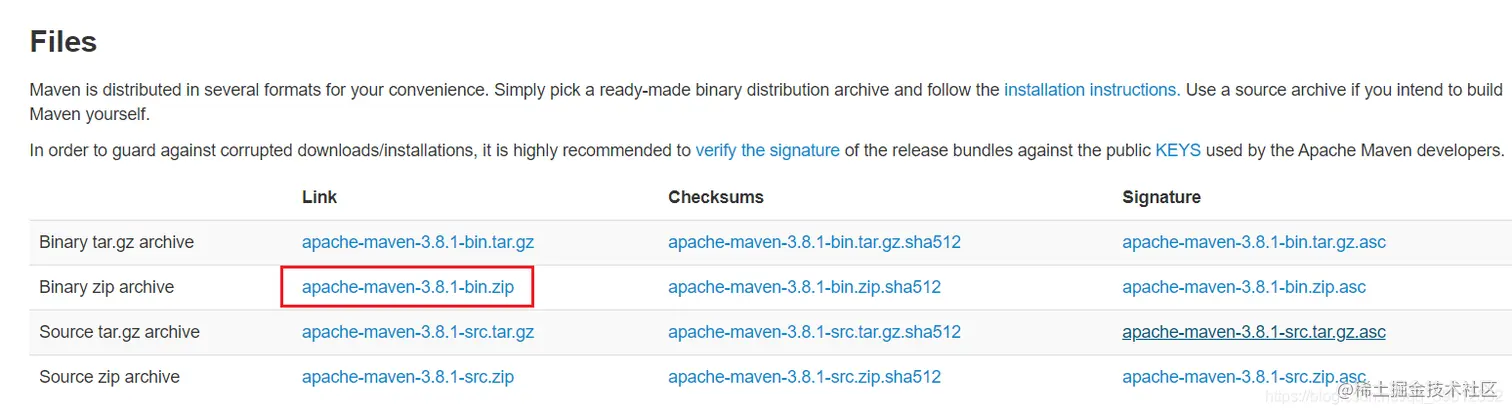The image size is (1512, 414).
Task: Click the 'Signature' column header
Action: (x=1161, y=197)
